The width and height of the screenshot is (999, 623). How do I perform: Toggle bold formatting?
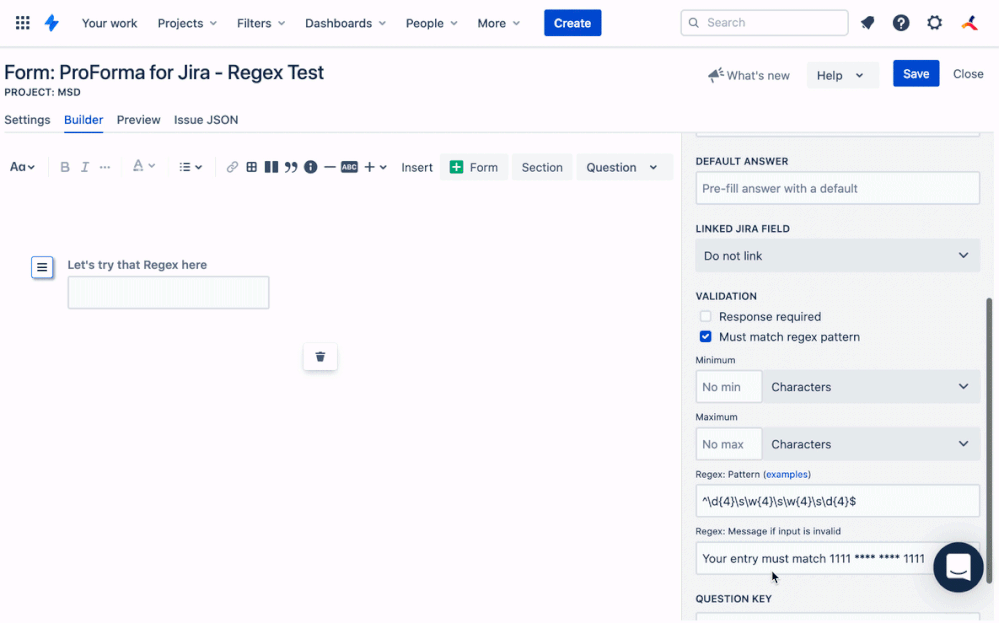pyautogui.click(x=64, y=167)
